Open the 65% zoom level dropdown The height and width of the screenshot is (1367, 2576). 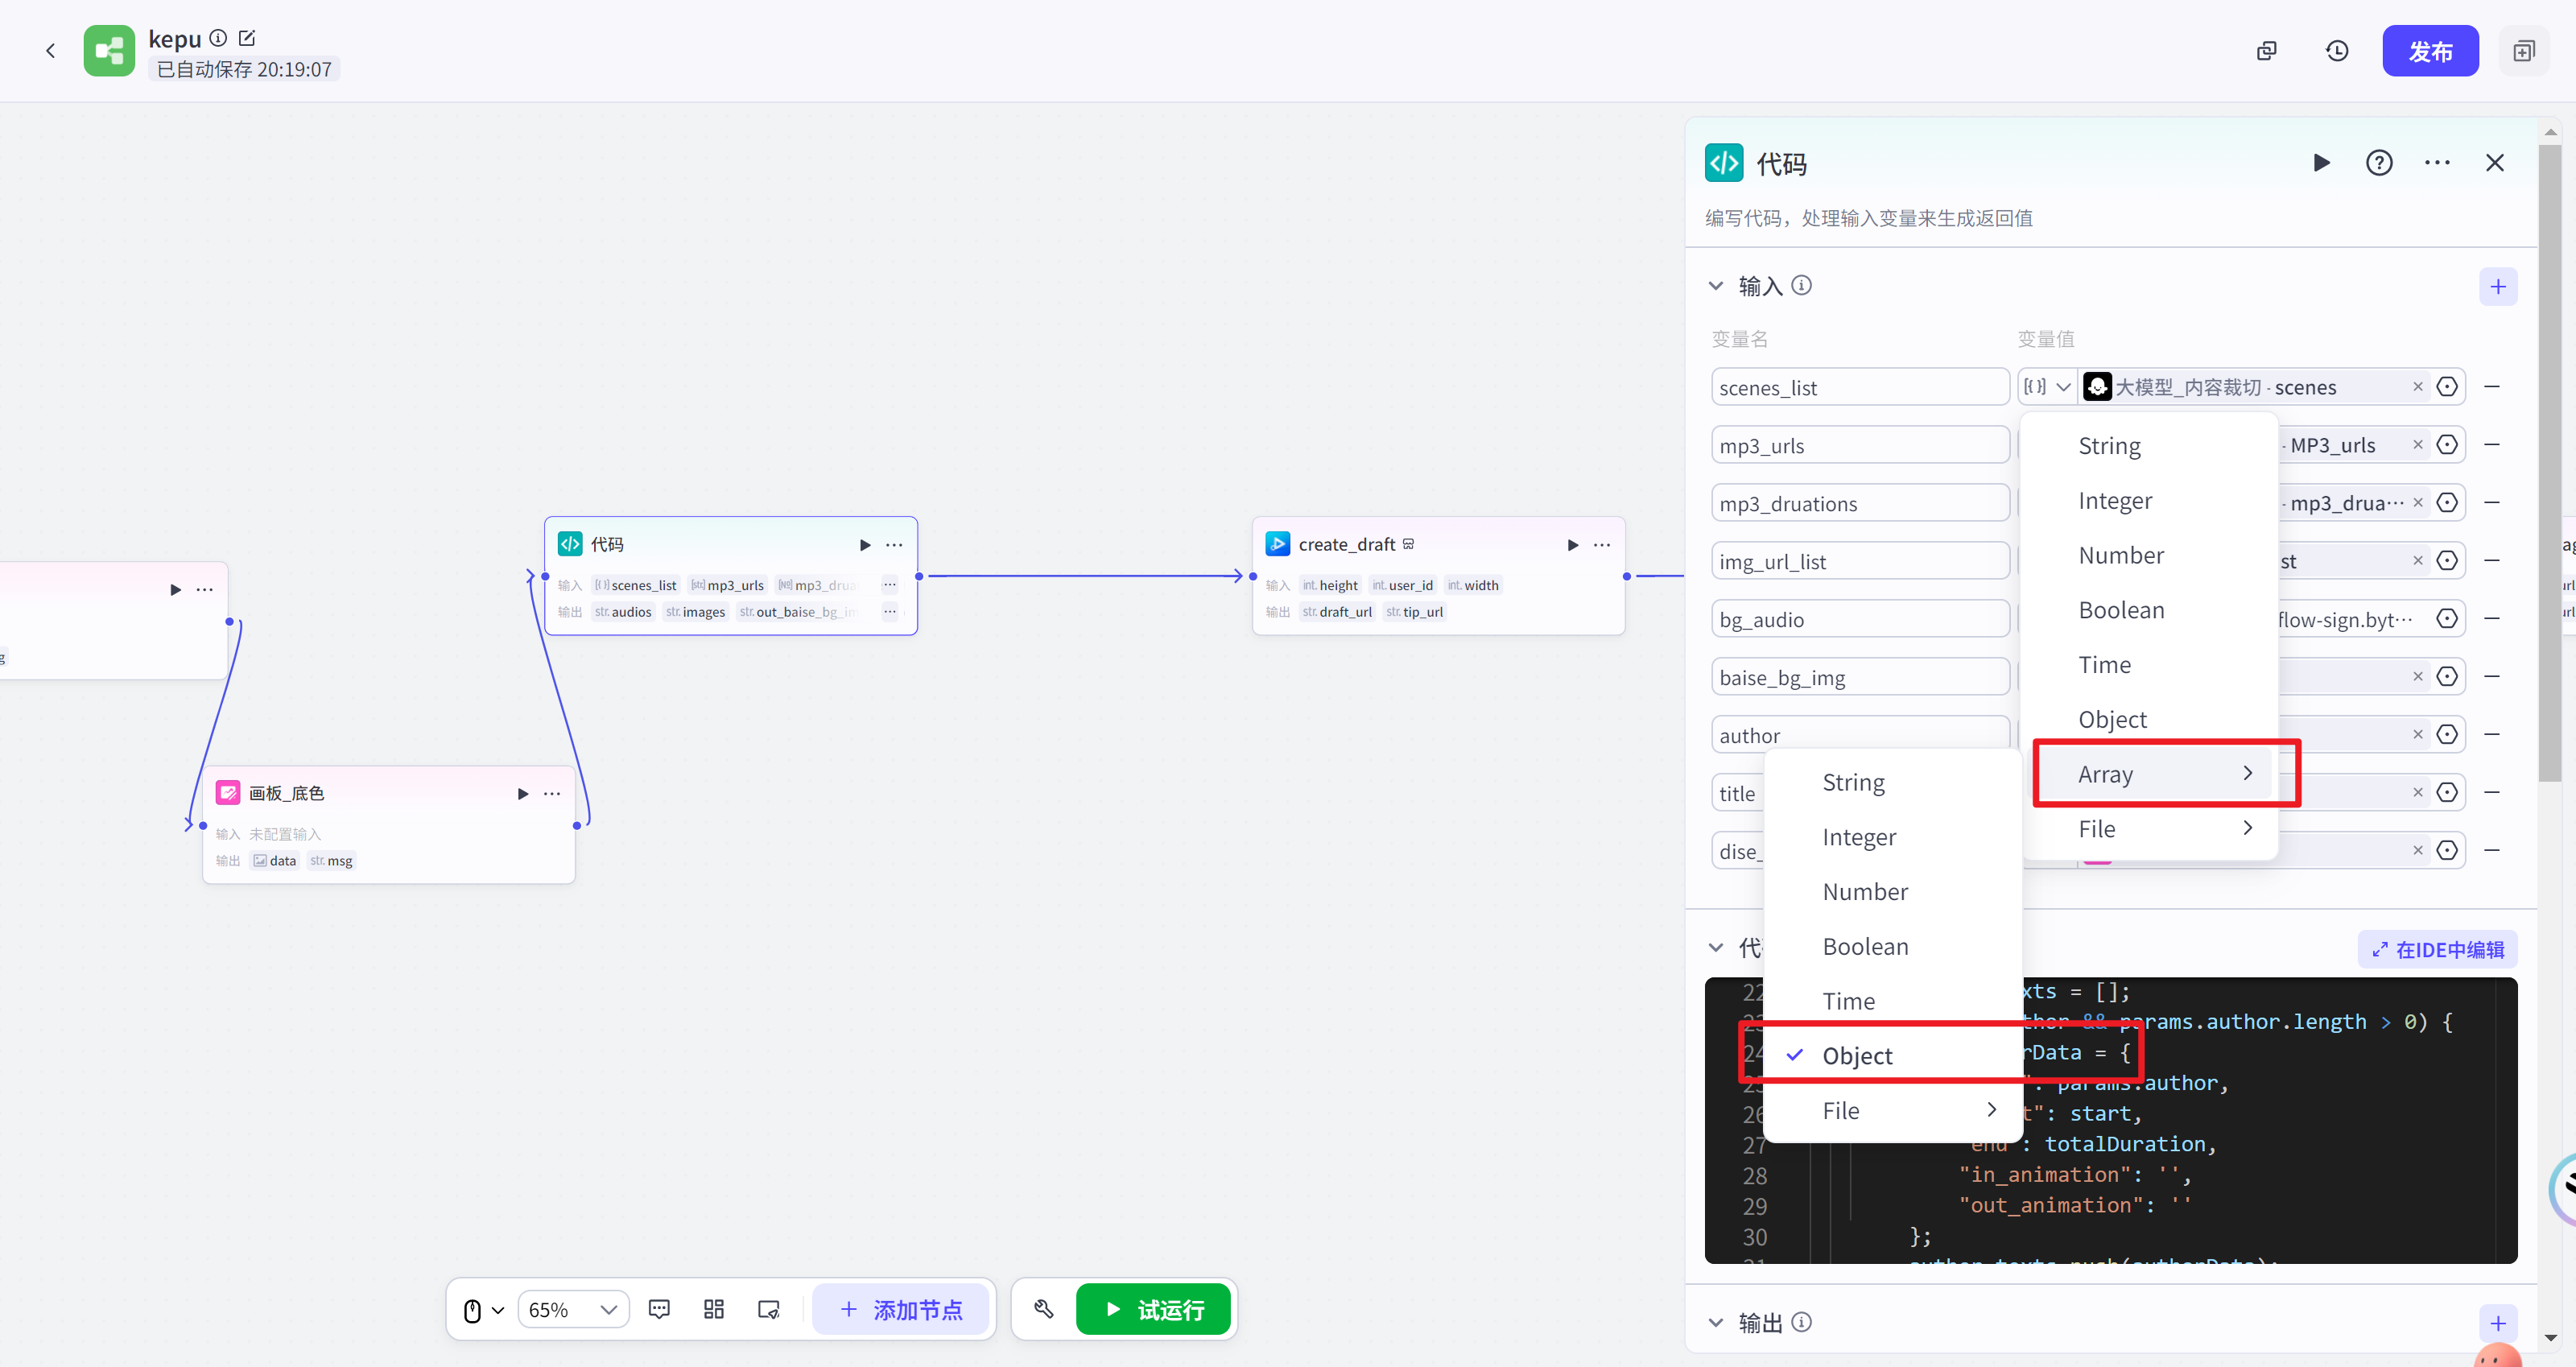(x=573, y=1310)
